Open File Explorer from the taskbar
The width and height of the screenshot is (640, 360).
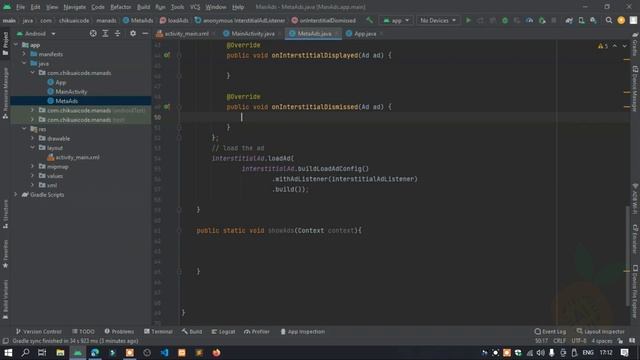[x=60, y=353]
